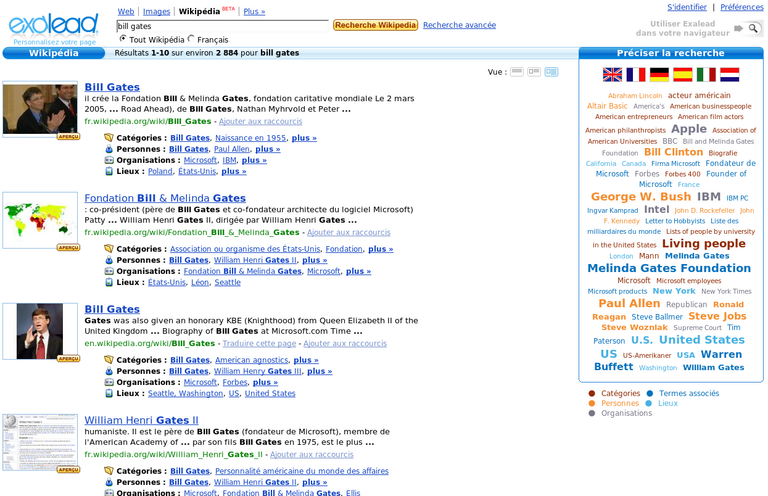Select Tout Wikipédia radio option
The height and width of the screenshot is (496, 768).
click(122, 38)
